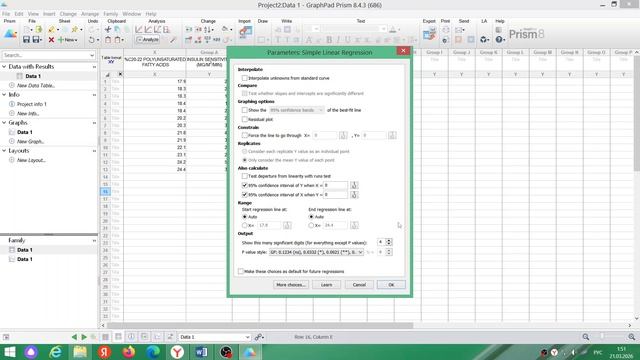The image size is (640, 360).
Task: Click the green plus New sheet button
Action: pyautogui.click(x=67, y=40)
